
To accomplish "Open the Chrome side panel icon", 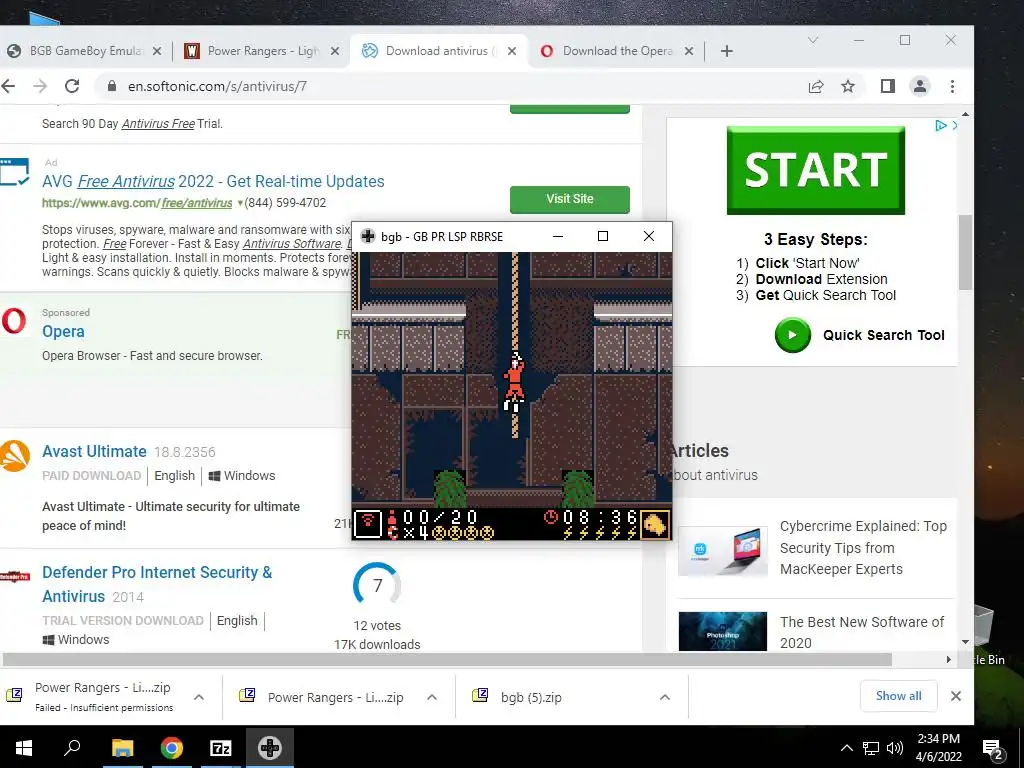I will [888, 86].
